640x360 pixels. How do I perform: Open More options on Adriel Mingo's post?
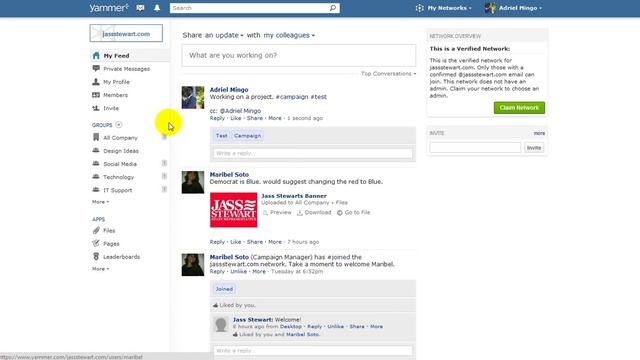click(275, 118)
